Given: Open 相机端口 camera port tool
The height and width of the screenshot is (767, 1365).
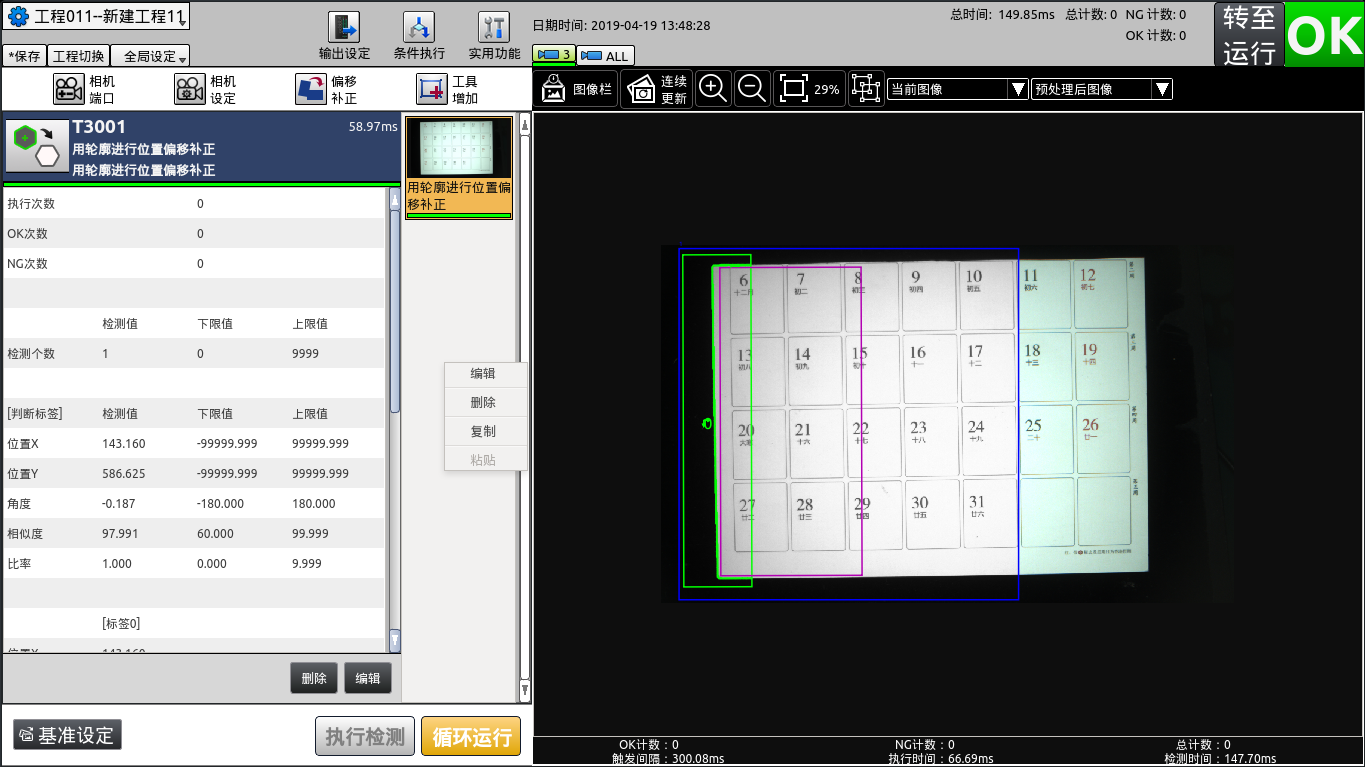Looking at the screenshot, I should point(84,90).
